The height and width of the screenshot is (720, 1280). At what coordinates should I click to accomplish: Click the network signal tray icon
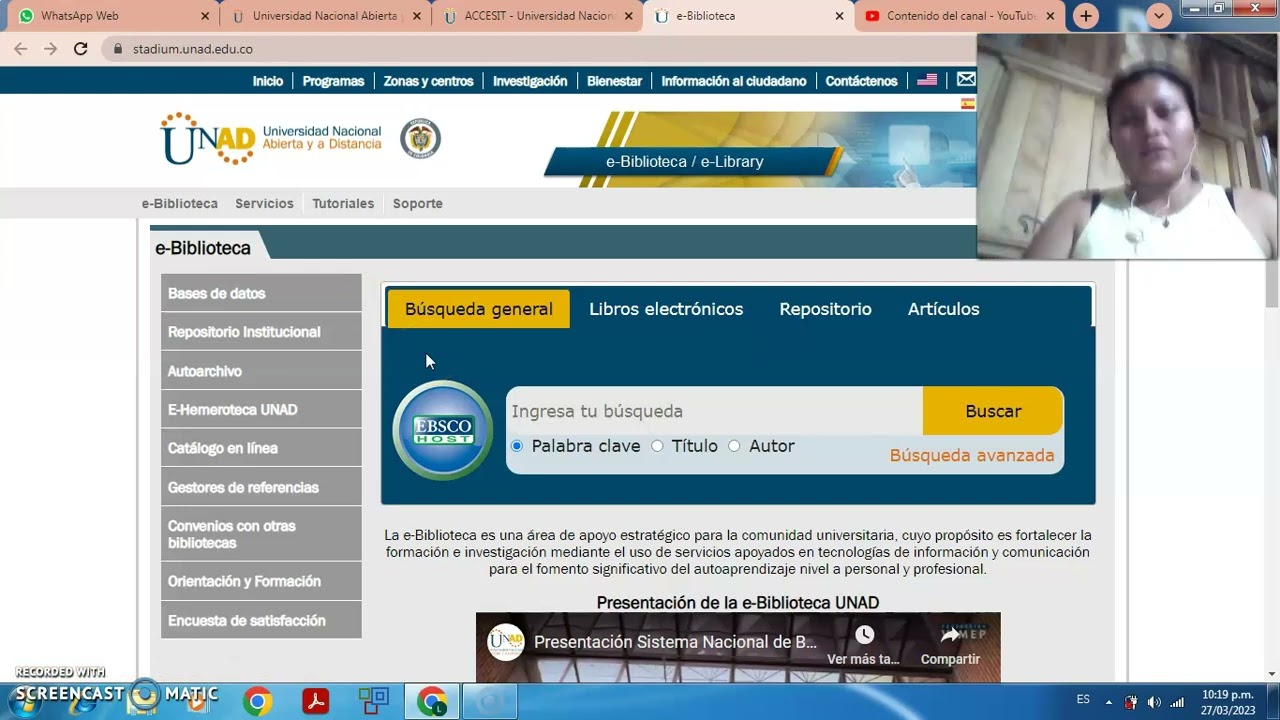(1177, 702)
